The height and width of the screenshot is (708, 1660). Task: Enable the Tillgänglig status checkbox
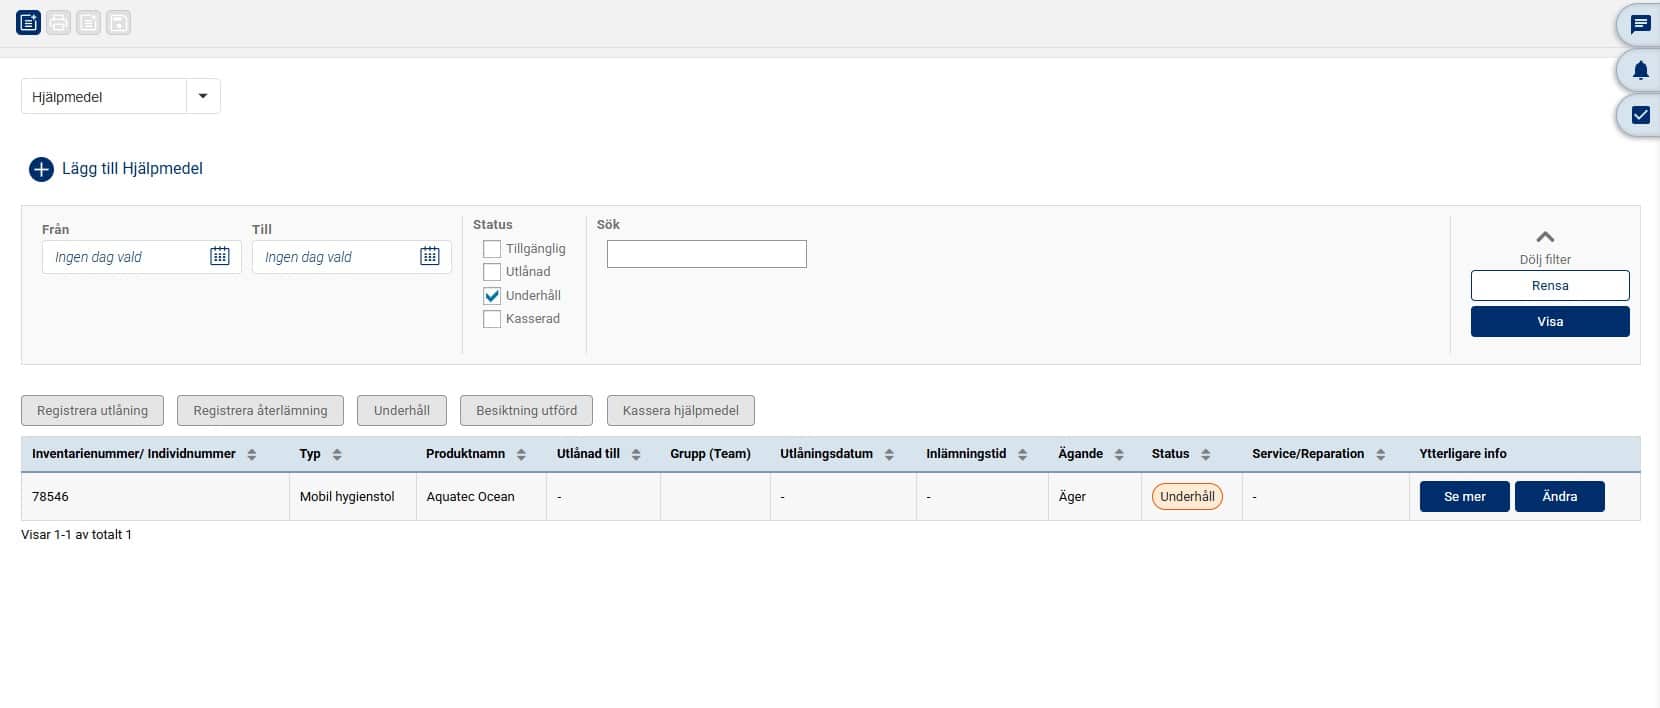(492, 249)
